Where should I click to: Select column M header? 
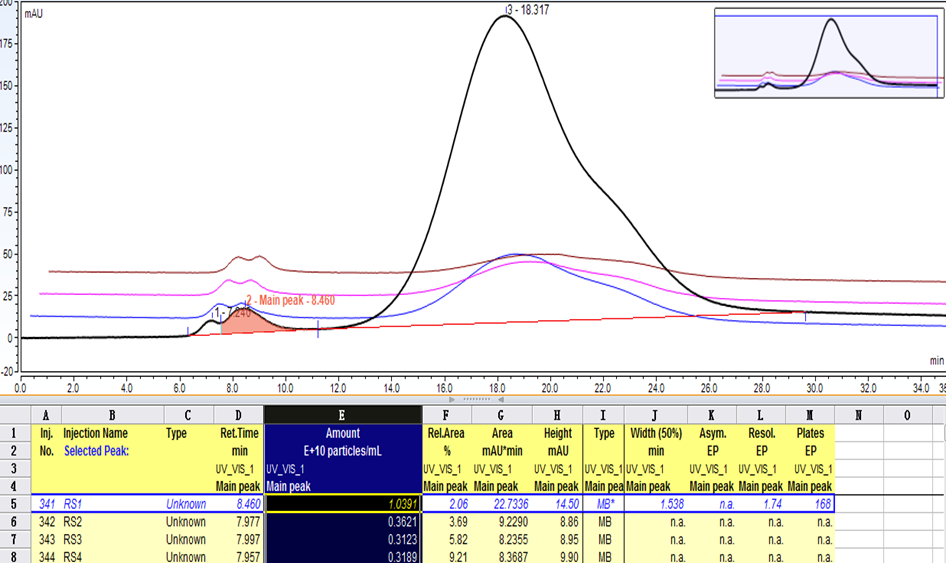(x=809, y=414)
